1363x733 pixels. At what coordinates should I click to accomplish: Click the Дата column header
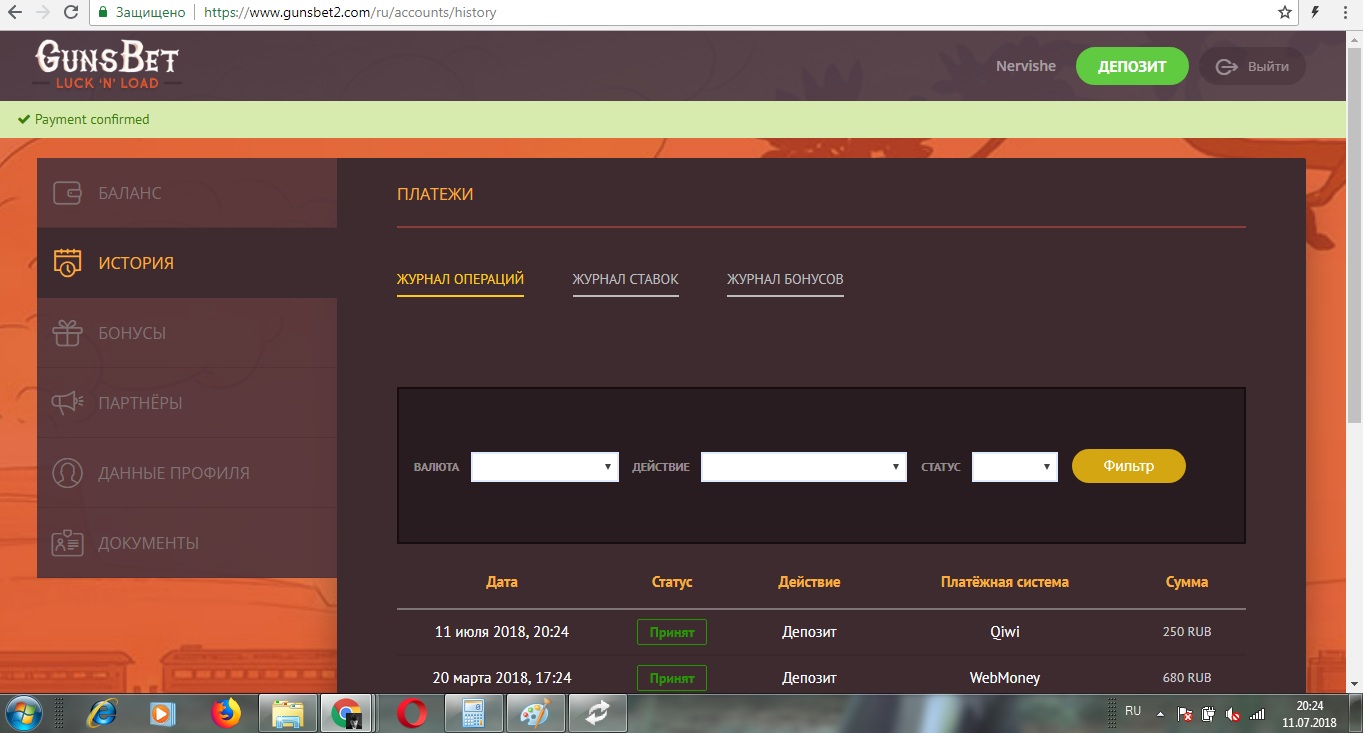pos(502,582)
